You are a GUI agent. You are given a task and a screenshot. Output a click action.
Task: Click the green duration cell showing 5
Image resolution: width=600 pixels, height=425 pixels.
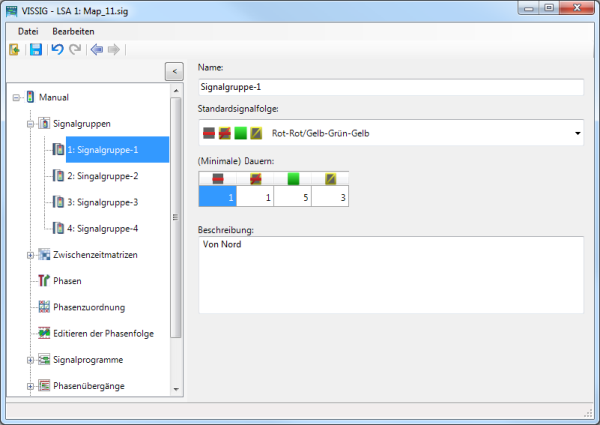click(293, 198)
